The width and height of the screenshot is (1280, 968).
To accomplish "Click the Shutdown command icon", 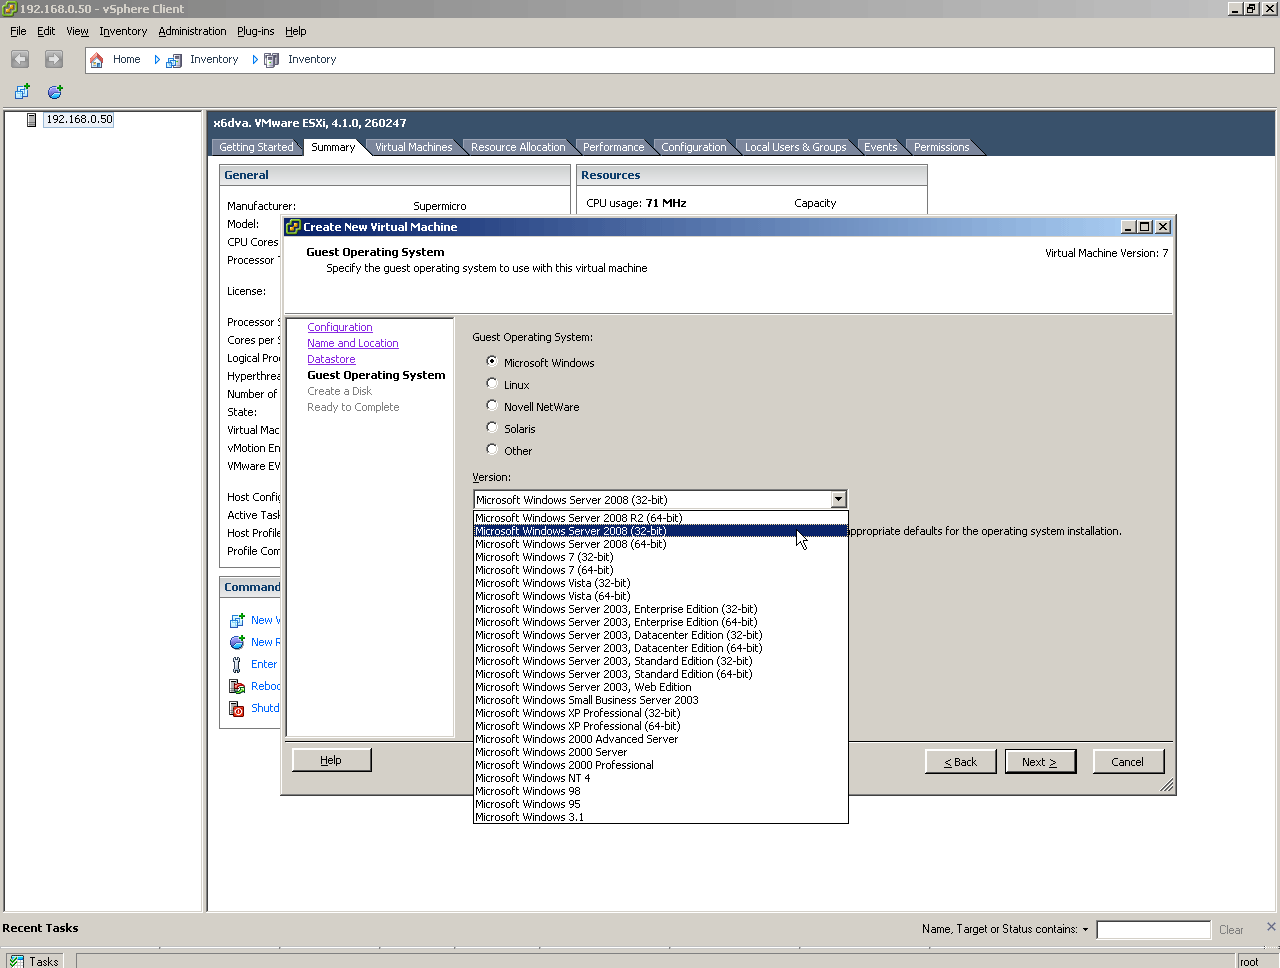I will (x=237, y=709).
